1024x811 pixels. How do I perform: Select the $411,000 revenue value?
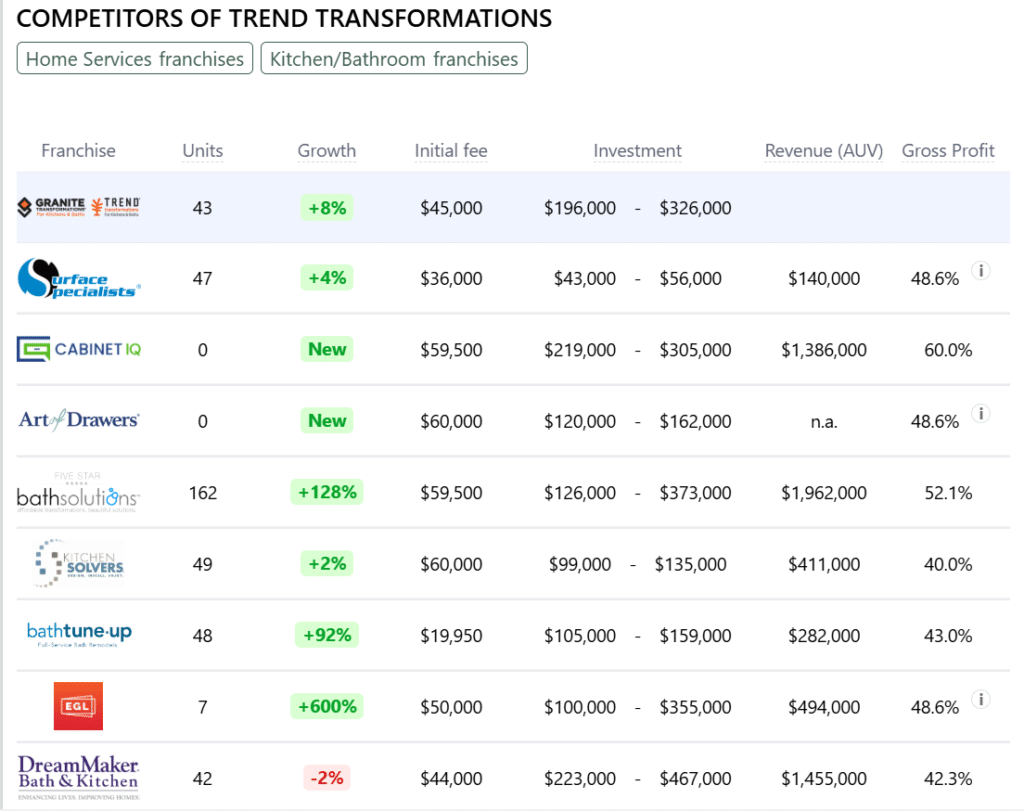[824, 564]
